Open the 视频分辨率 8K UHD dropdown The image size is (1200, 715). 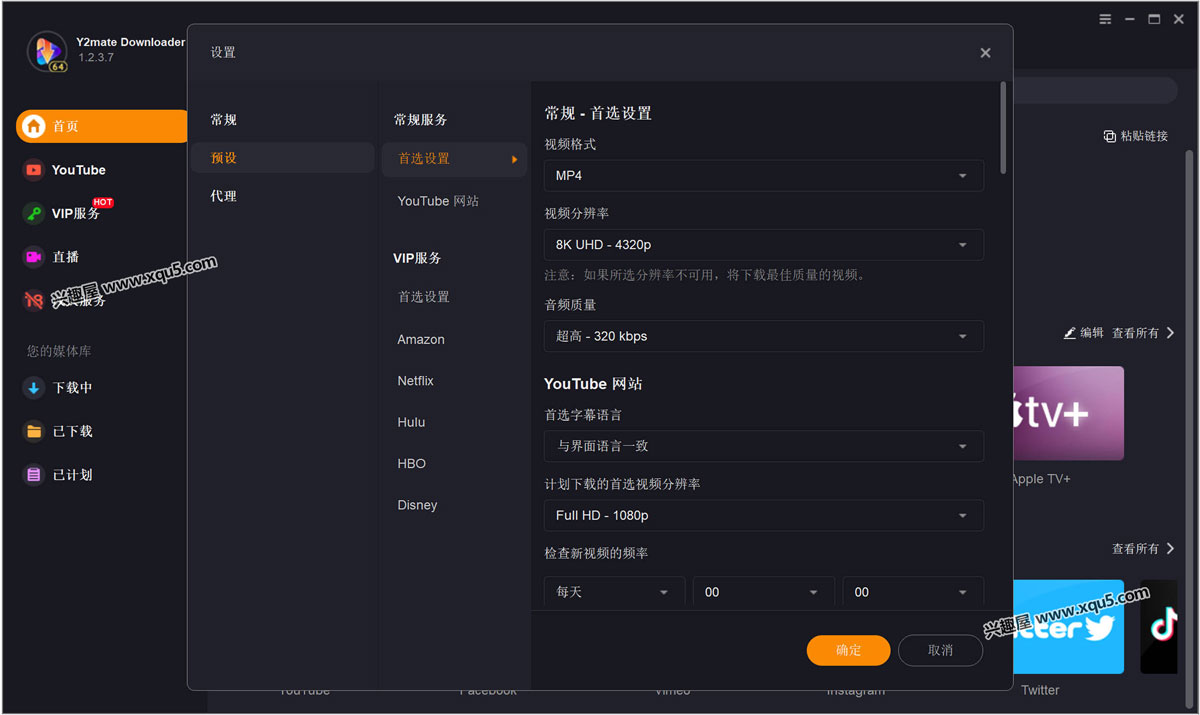764,244
